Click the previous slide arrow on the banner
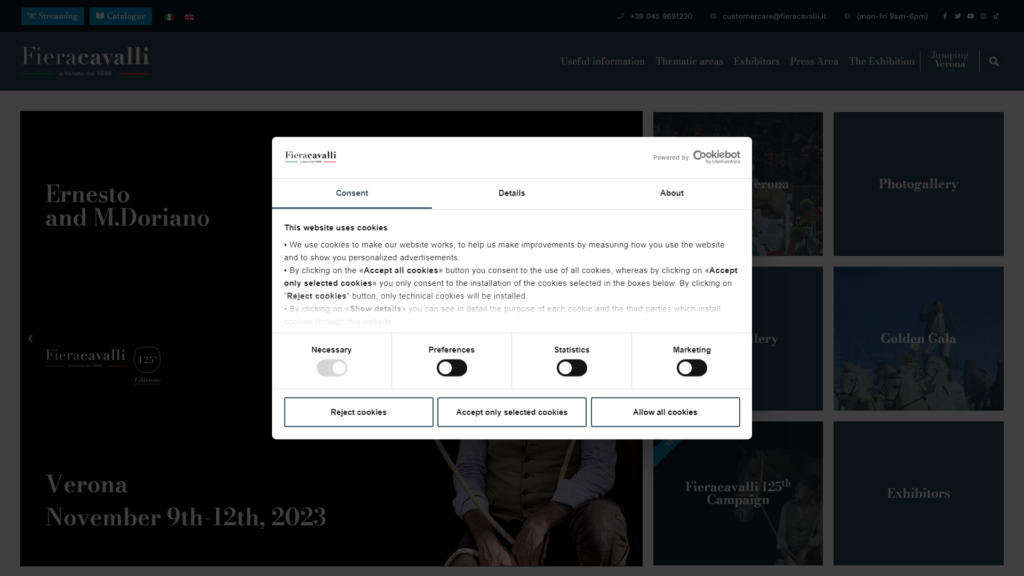Image resolution: width=1024 pixels, height=576 pixels. click(31, 338)
